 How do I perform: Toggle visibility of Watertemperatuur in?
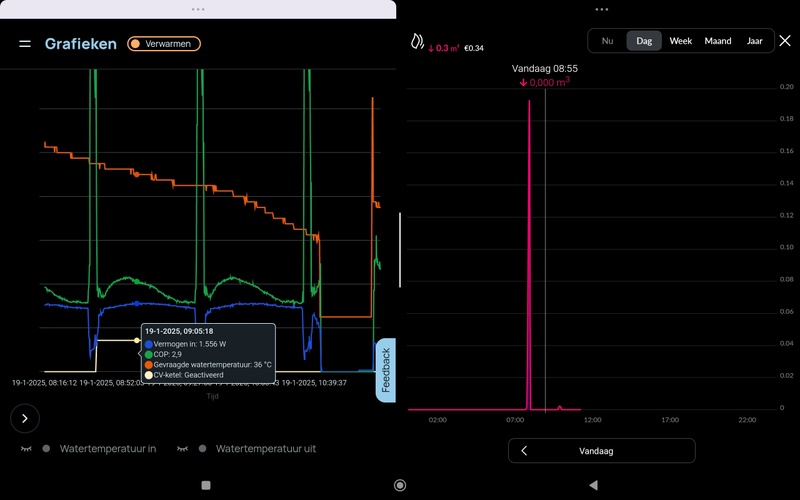[x=27, y=449]
